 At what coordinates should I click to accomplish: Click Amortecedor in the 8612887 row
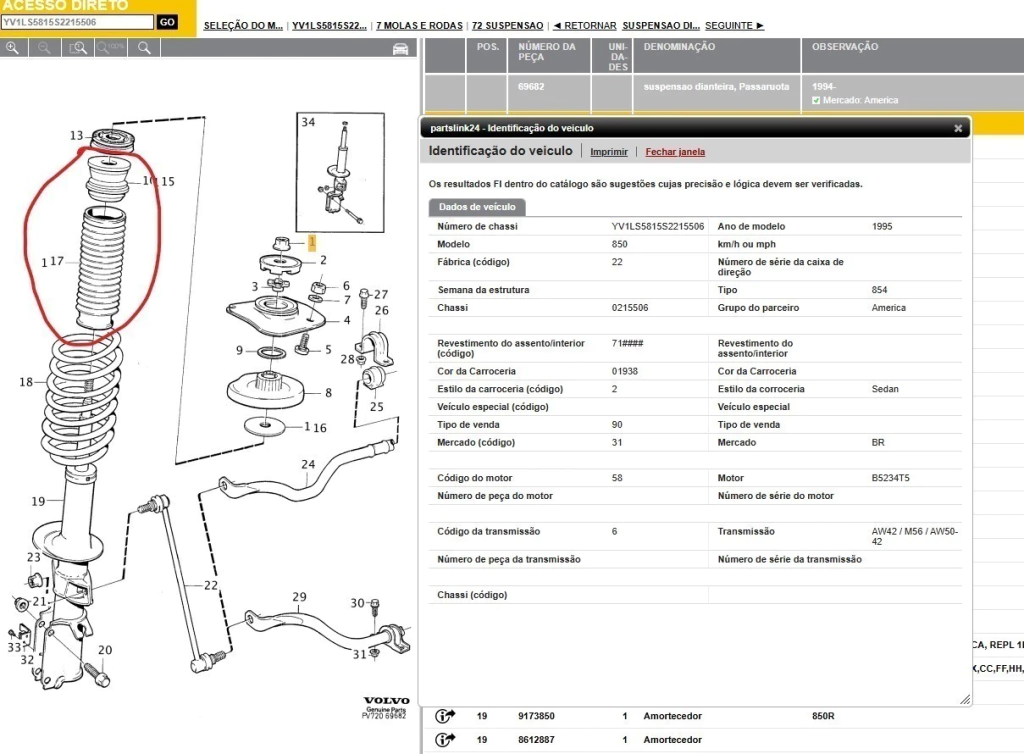pos(673,740)
